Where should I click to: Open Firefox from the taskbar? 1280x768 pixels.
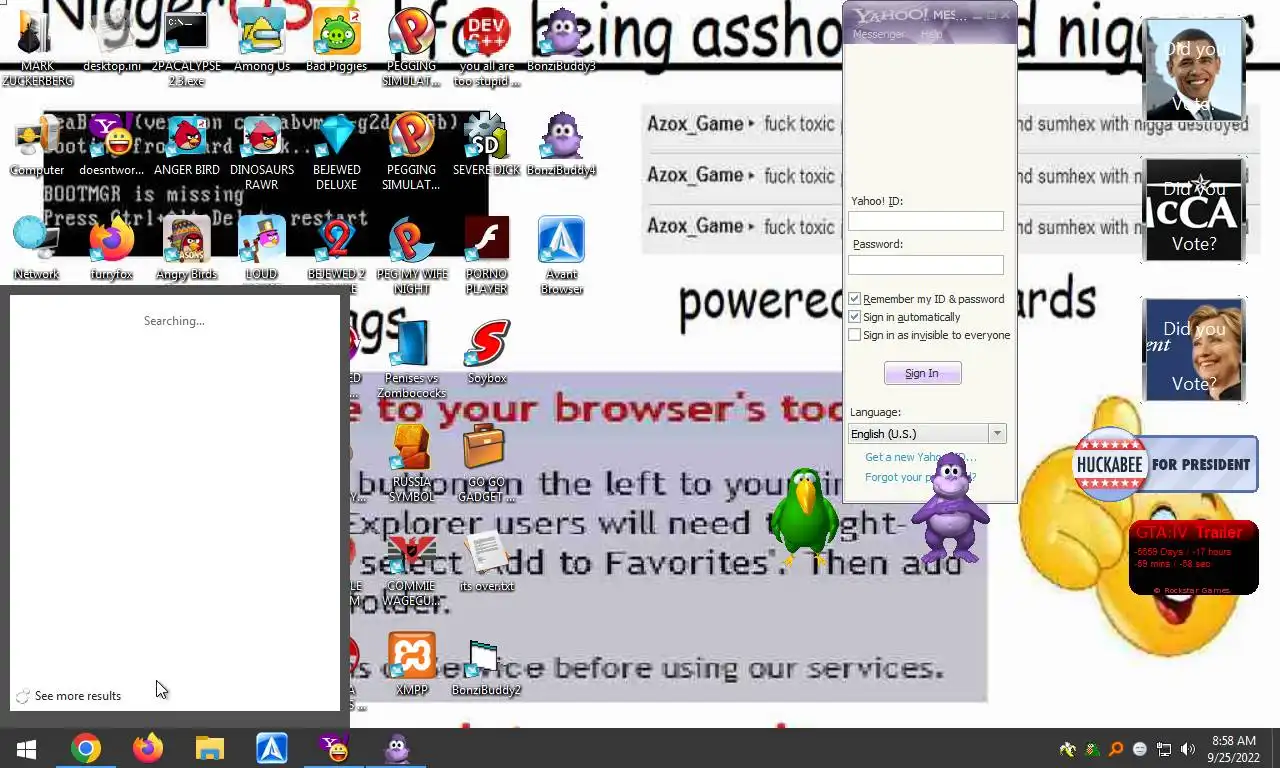tap(148, 748)
